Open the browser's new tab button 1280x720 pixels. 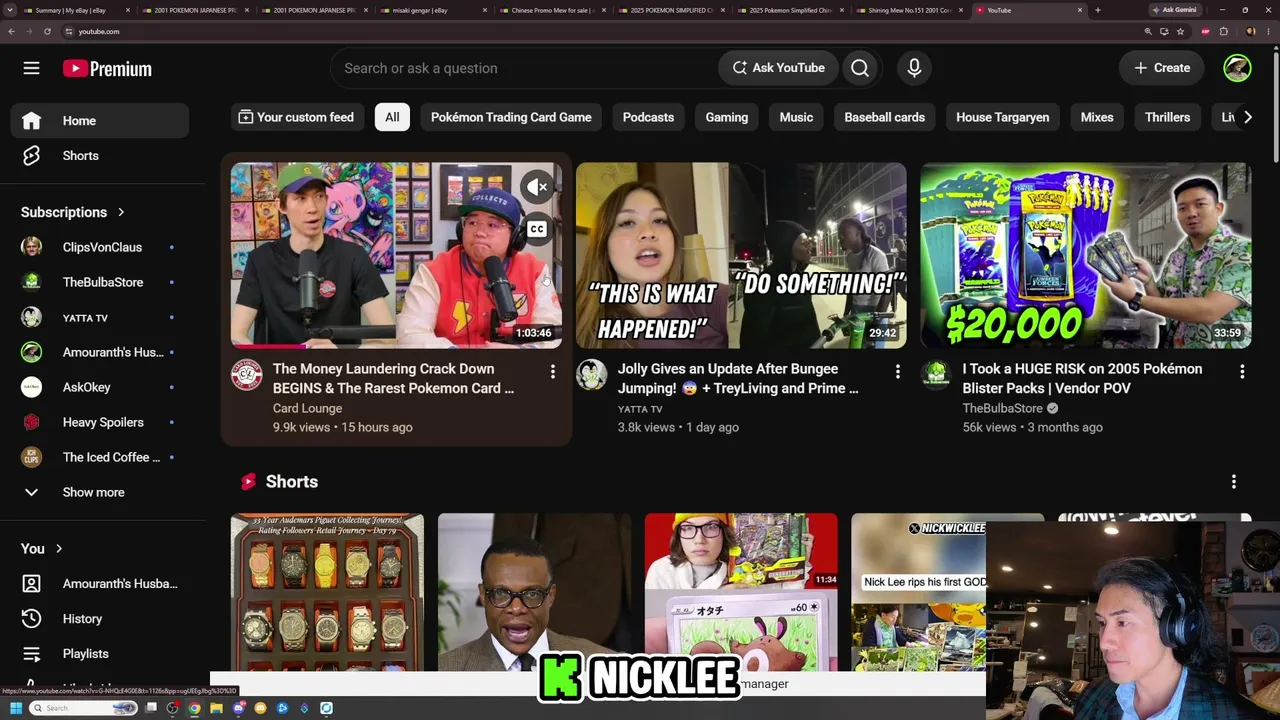click(1097, 10)
